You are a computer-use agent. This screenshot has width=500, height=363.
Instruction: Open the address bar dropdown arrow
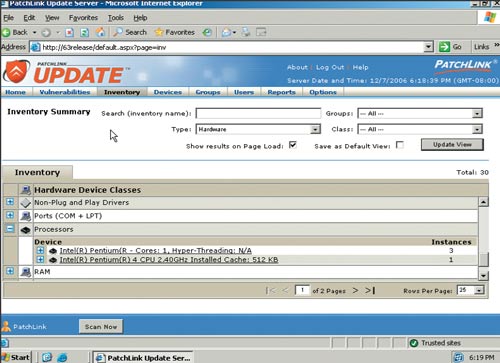tap(428, 47)
